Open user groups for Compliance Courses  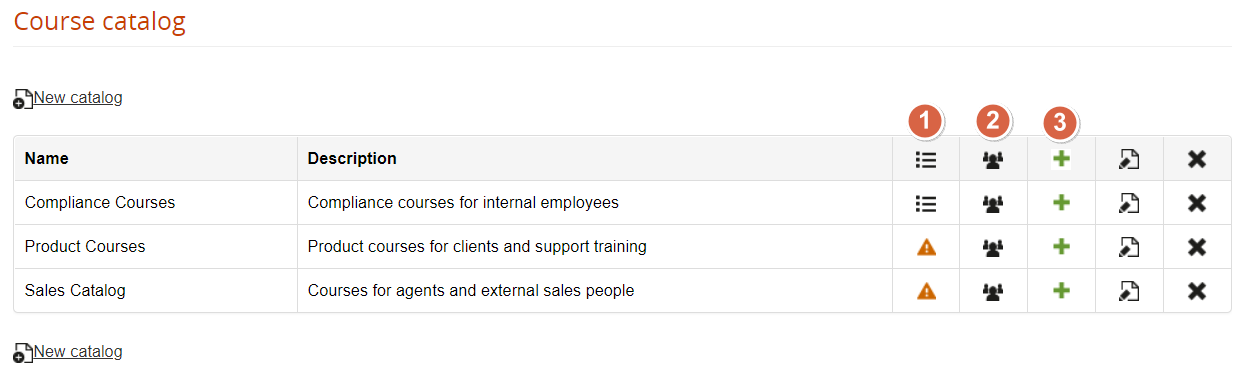[x=993, y=203]
